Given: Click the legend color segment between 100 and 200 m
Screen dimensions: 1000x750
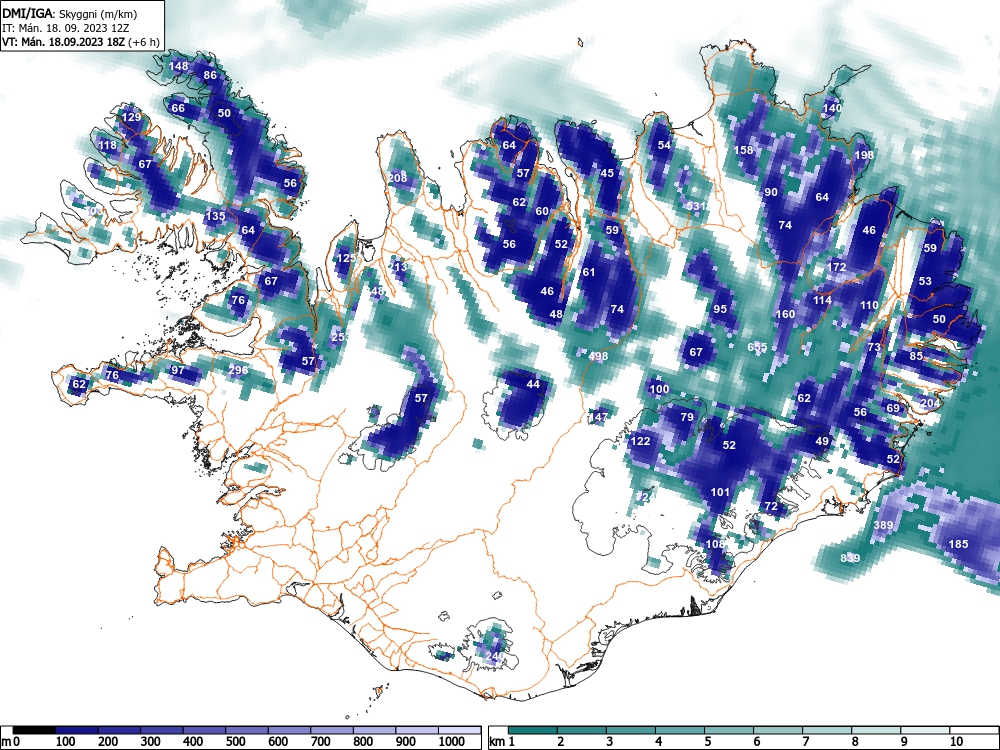Looking at the screenshot, I should [77, 730].
